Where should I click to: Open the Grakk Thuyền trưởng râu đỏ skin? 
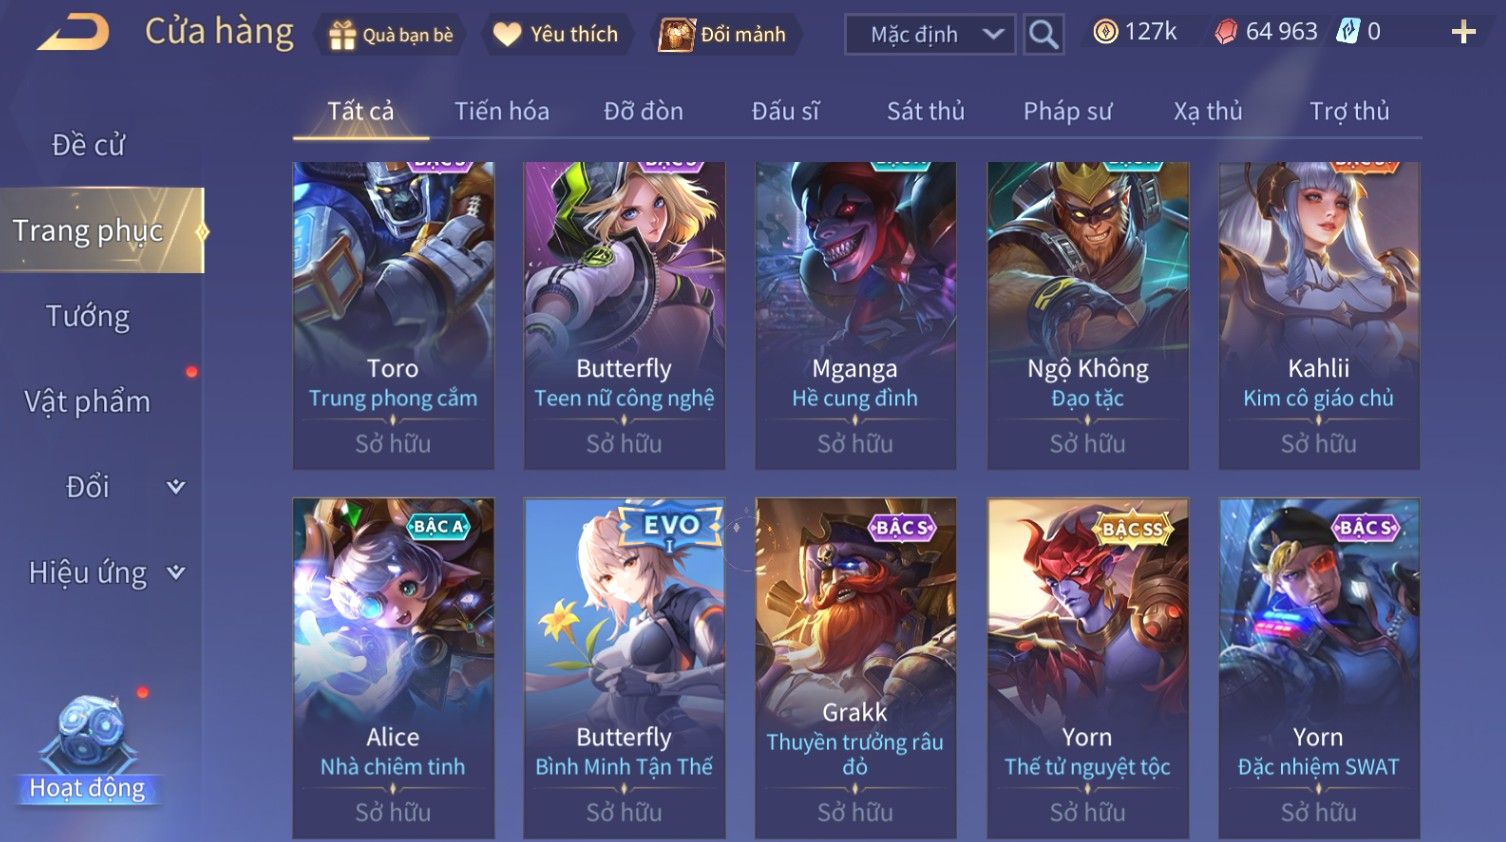[856, 668]
